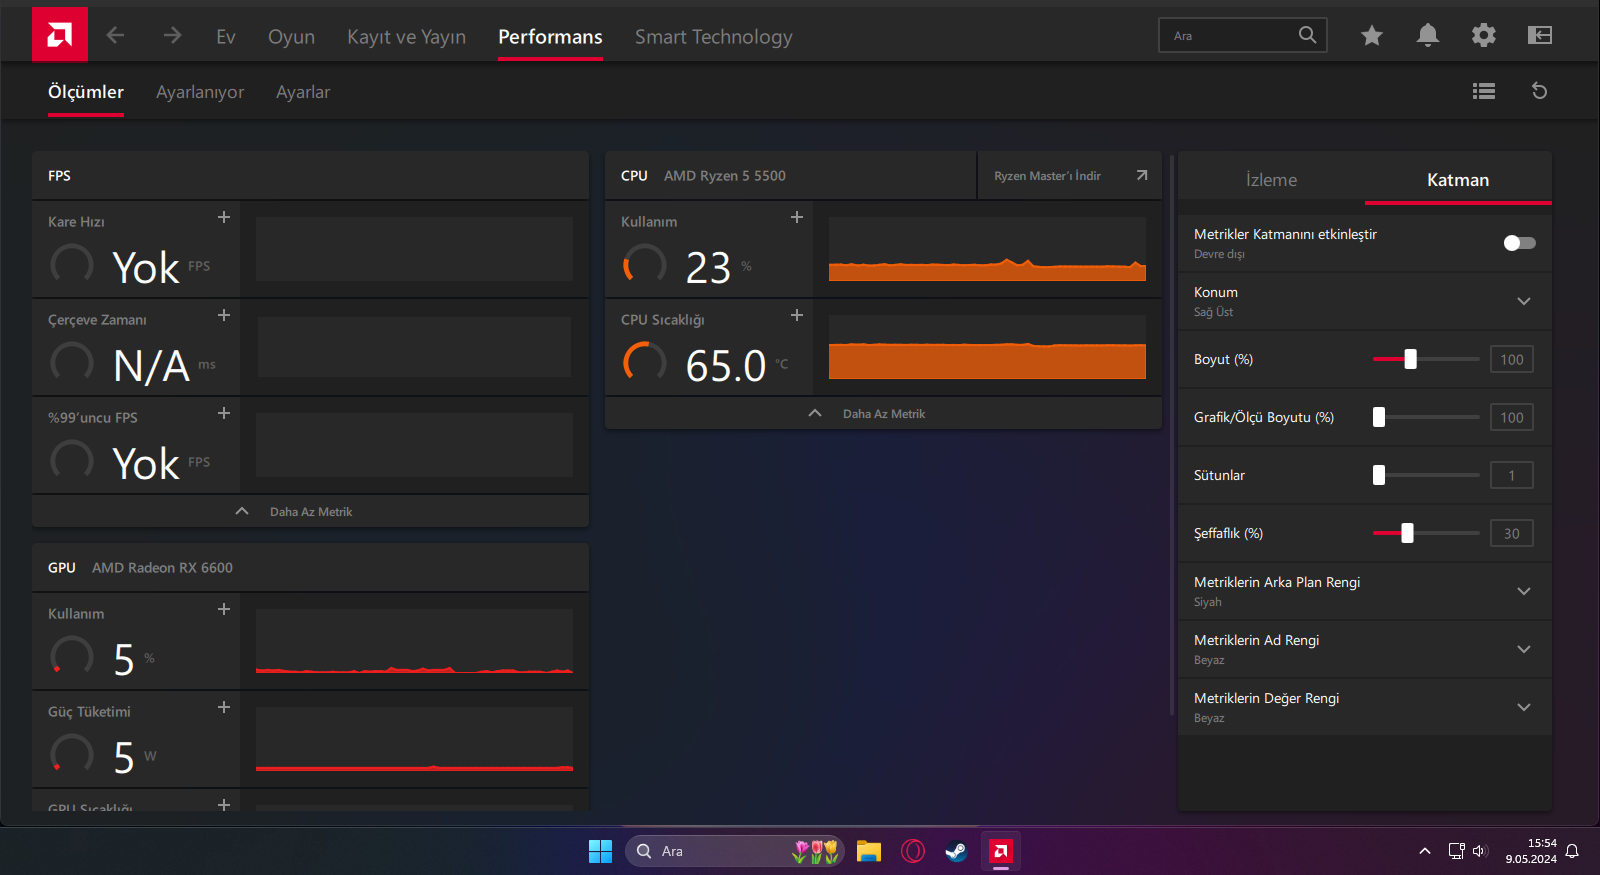The width and height of the screenshot is (1600, 875).
Task: Open notifications bell in AMD Software
Action: (x=1428, y=36)
